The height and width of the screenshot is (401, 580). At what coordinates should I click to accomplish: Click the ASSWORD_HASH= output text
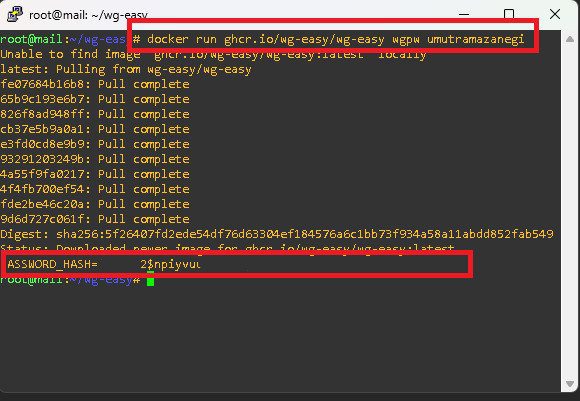coord(52,264)
